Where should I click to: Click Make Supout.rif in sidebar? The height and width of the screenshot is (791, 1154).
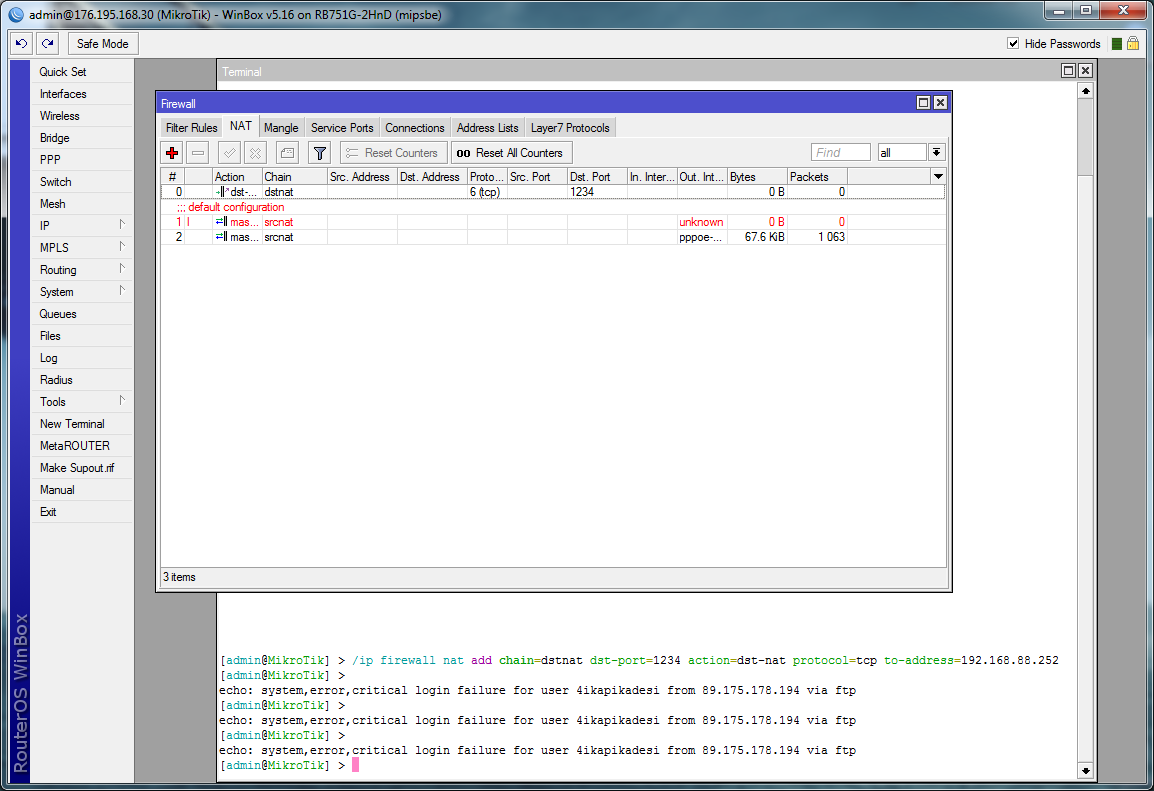82,468
